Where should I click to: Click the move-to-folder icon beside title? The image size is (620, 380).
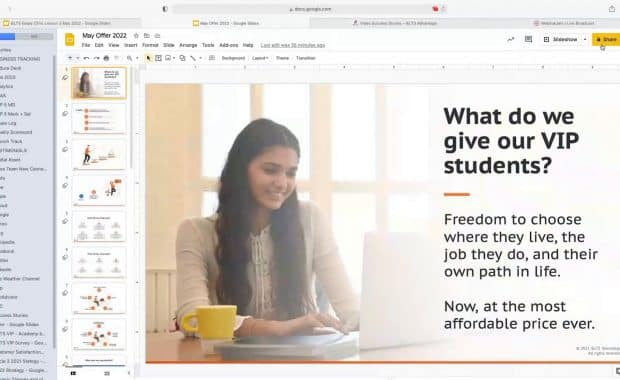[x=147, y=36]
